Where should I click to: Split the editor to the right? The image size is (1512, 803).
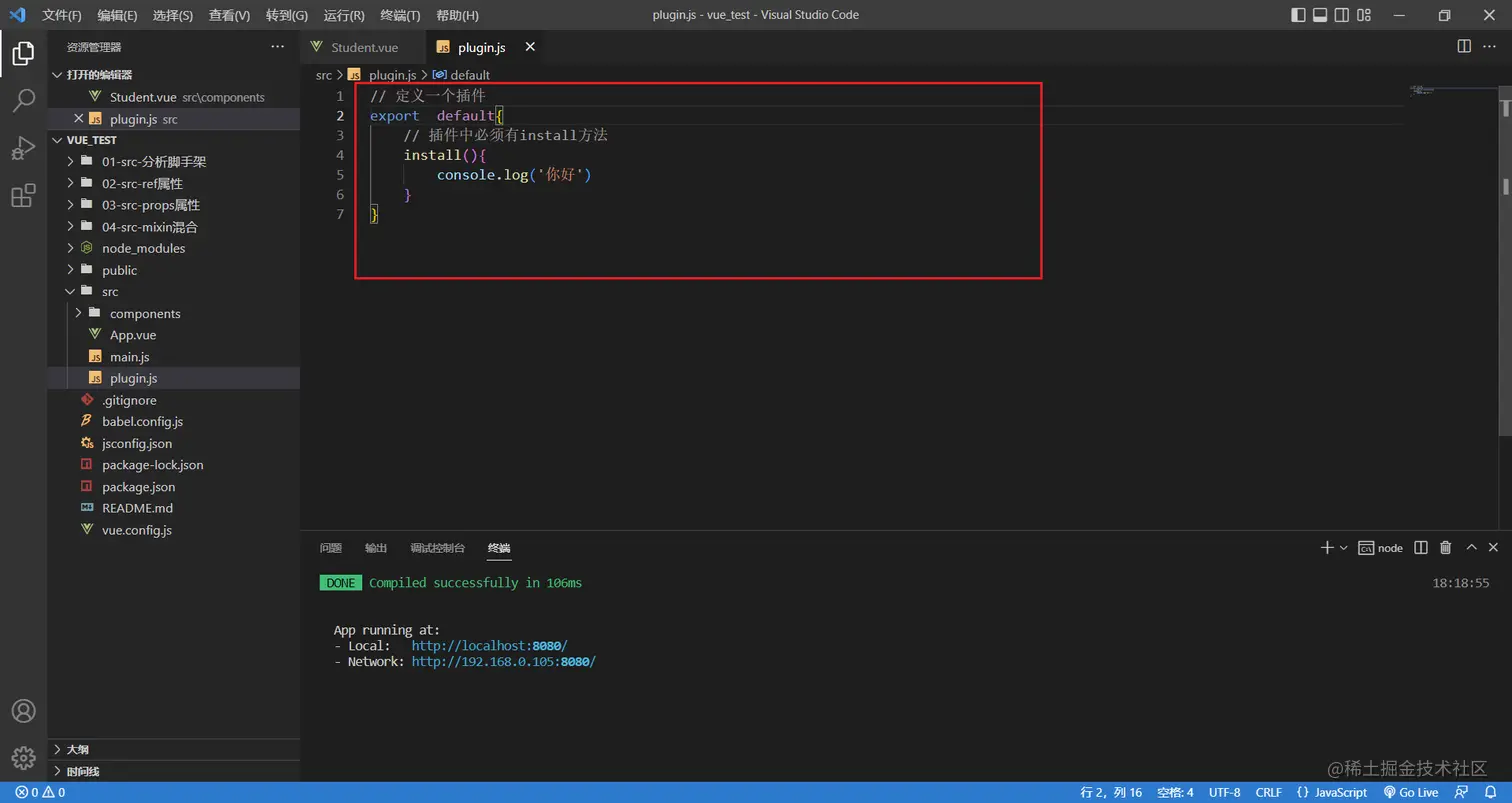1464,47
